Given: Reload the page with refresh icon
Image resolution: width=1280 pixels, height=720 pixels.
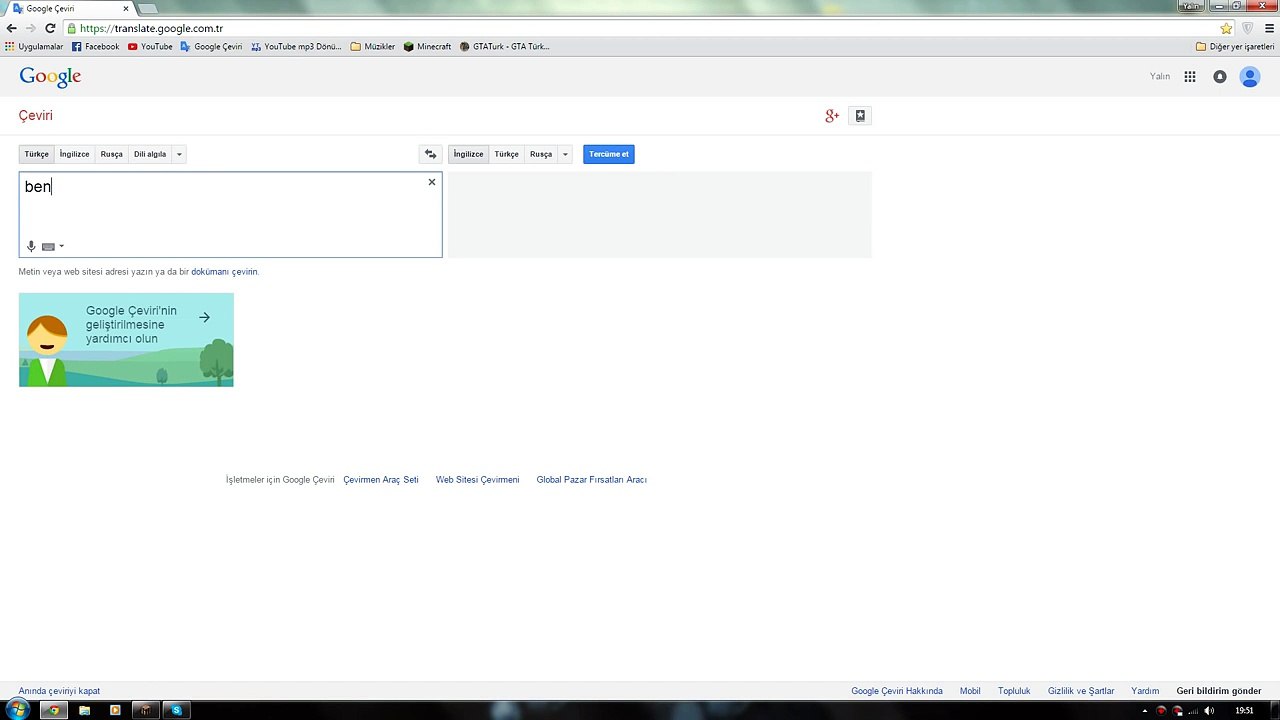Looking at the screenshot, I should [50, 29].
